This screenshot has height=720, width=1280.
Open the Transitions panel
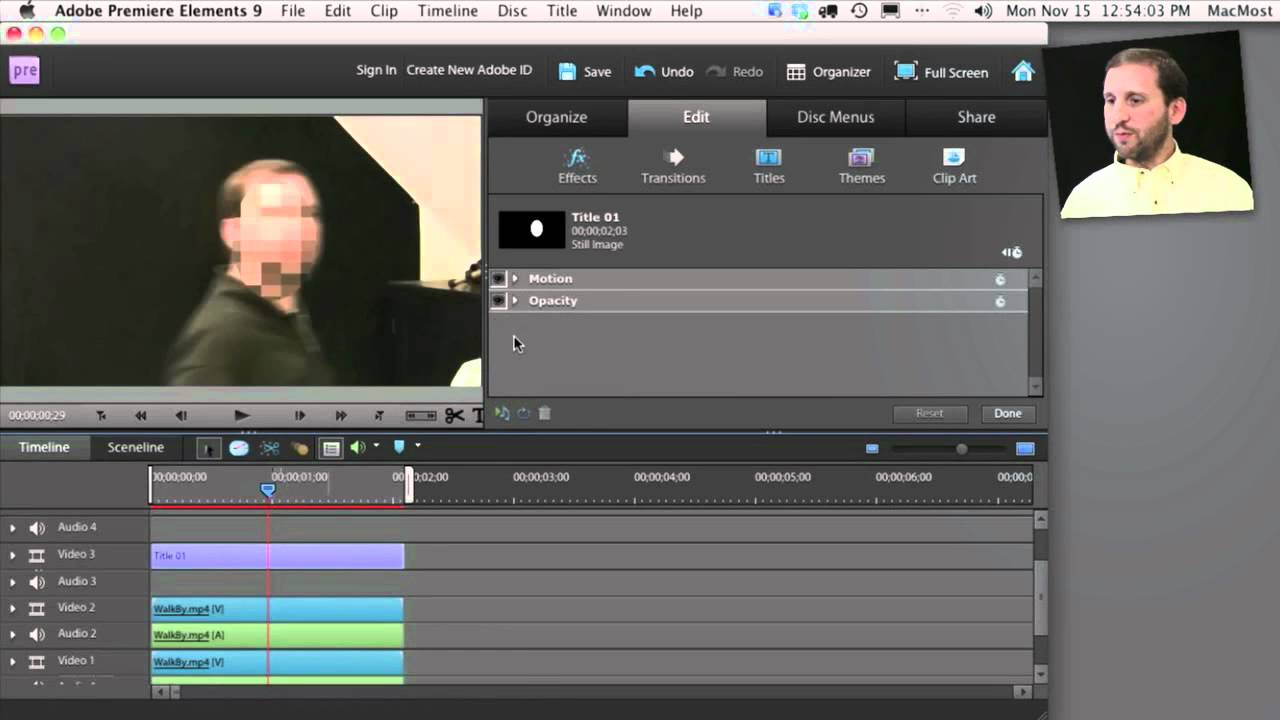pyautogui.click(x=673, y=166)
